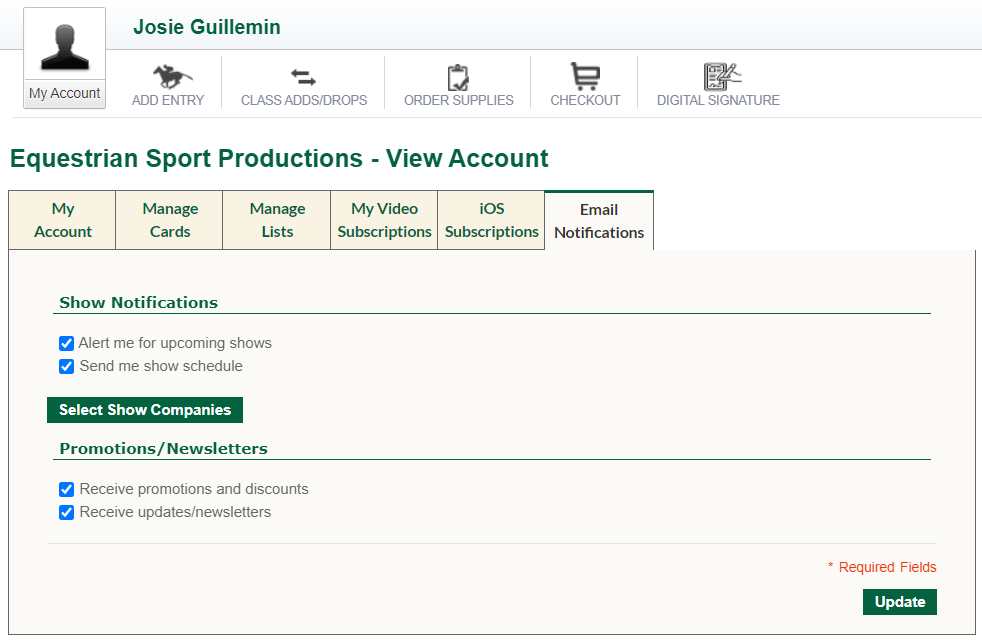
Task: Open the My Video Subscriptions tab
Action: click(384, 220)
